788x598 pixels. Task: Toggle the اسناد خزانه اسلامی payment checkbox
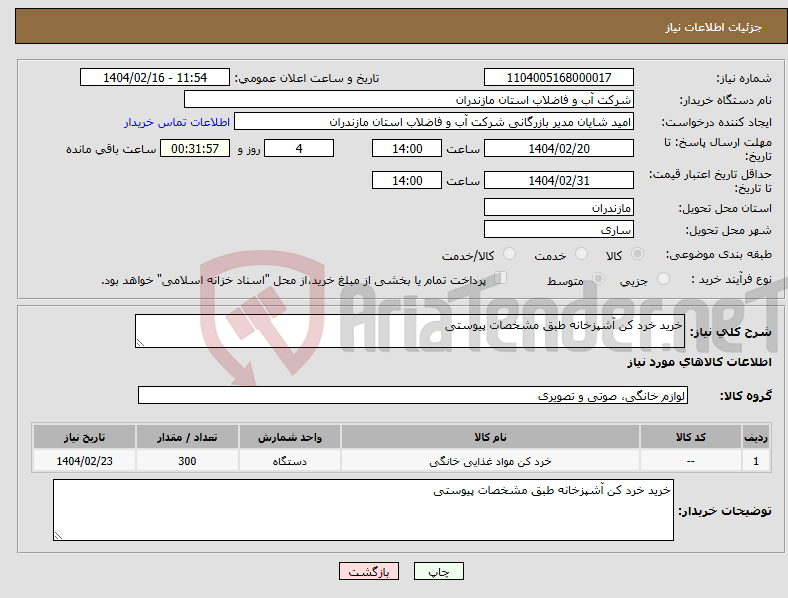pos(501,278)
